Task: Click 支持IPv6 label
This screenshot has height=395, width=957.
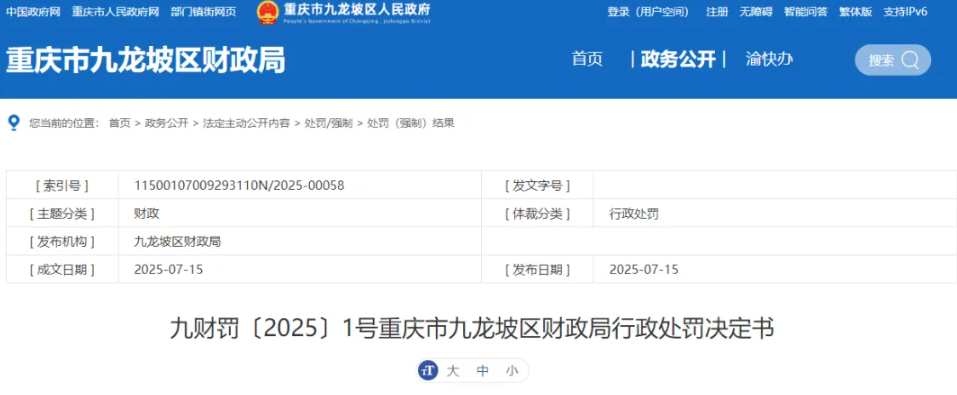Action: (x=905, y=12)
